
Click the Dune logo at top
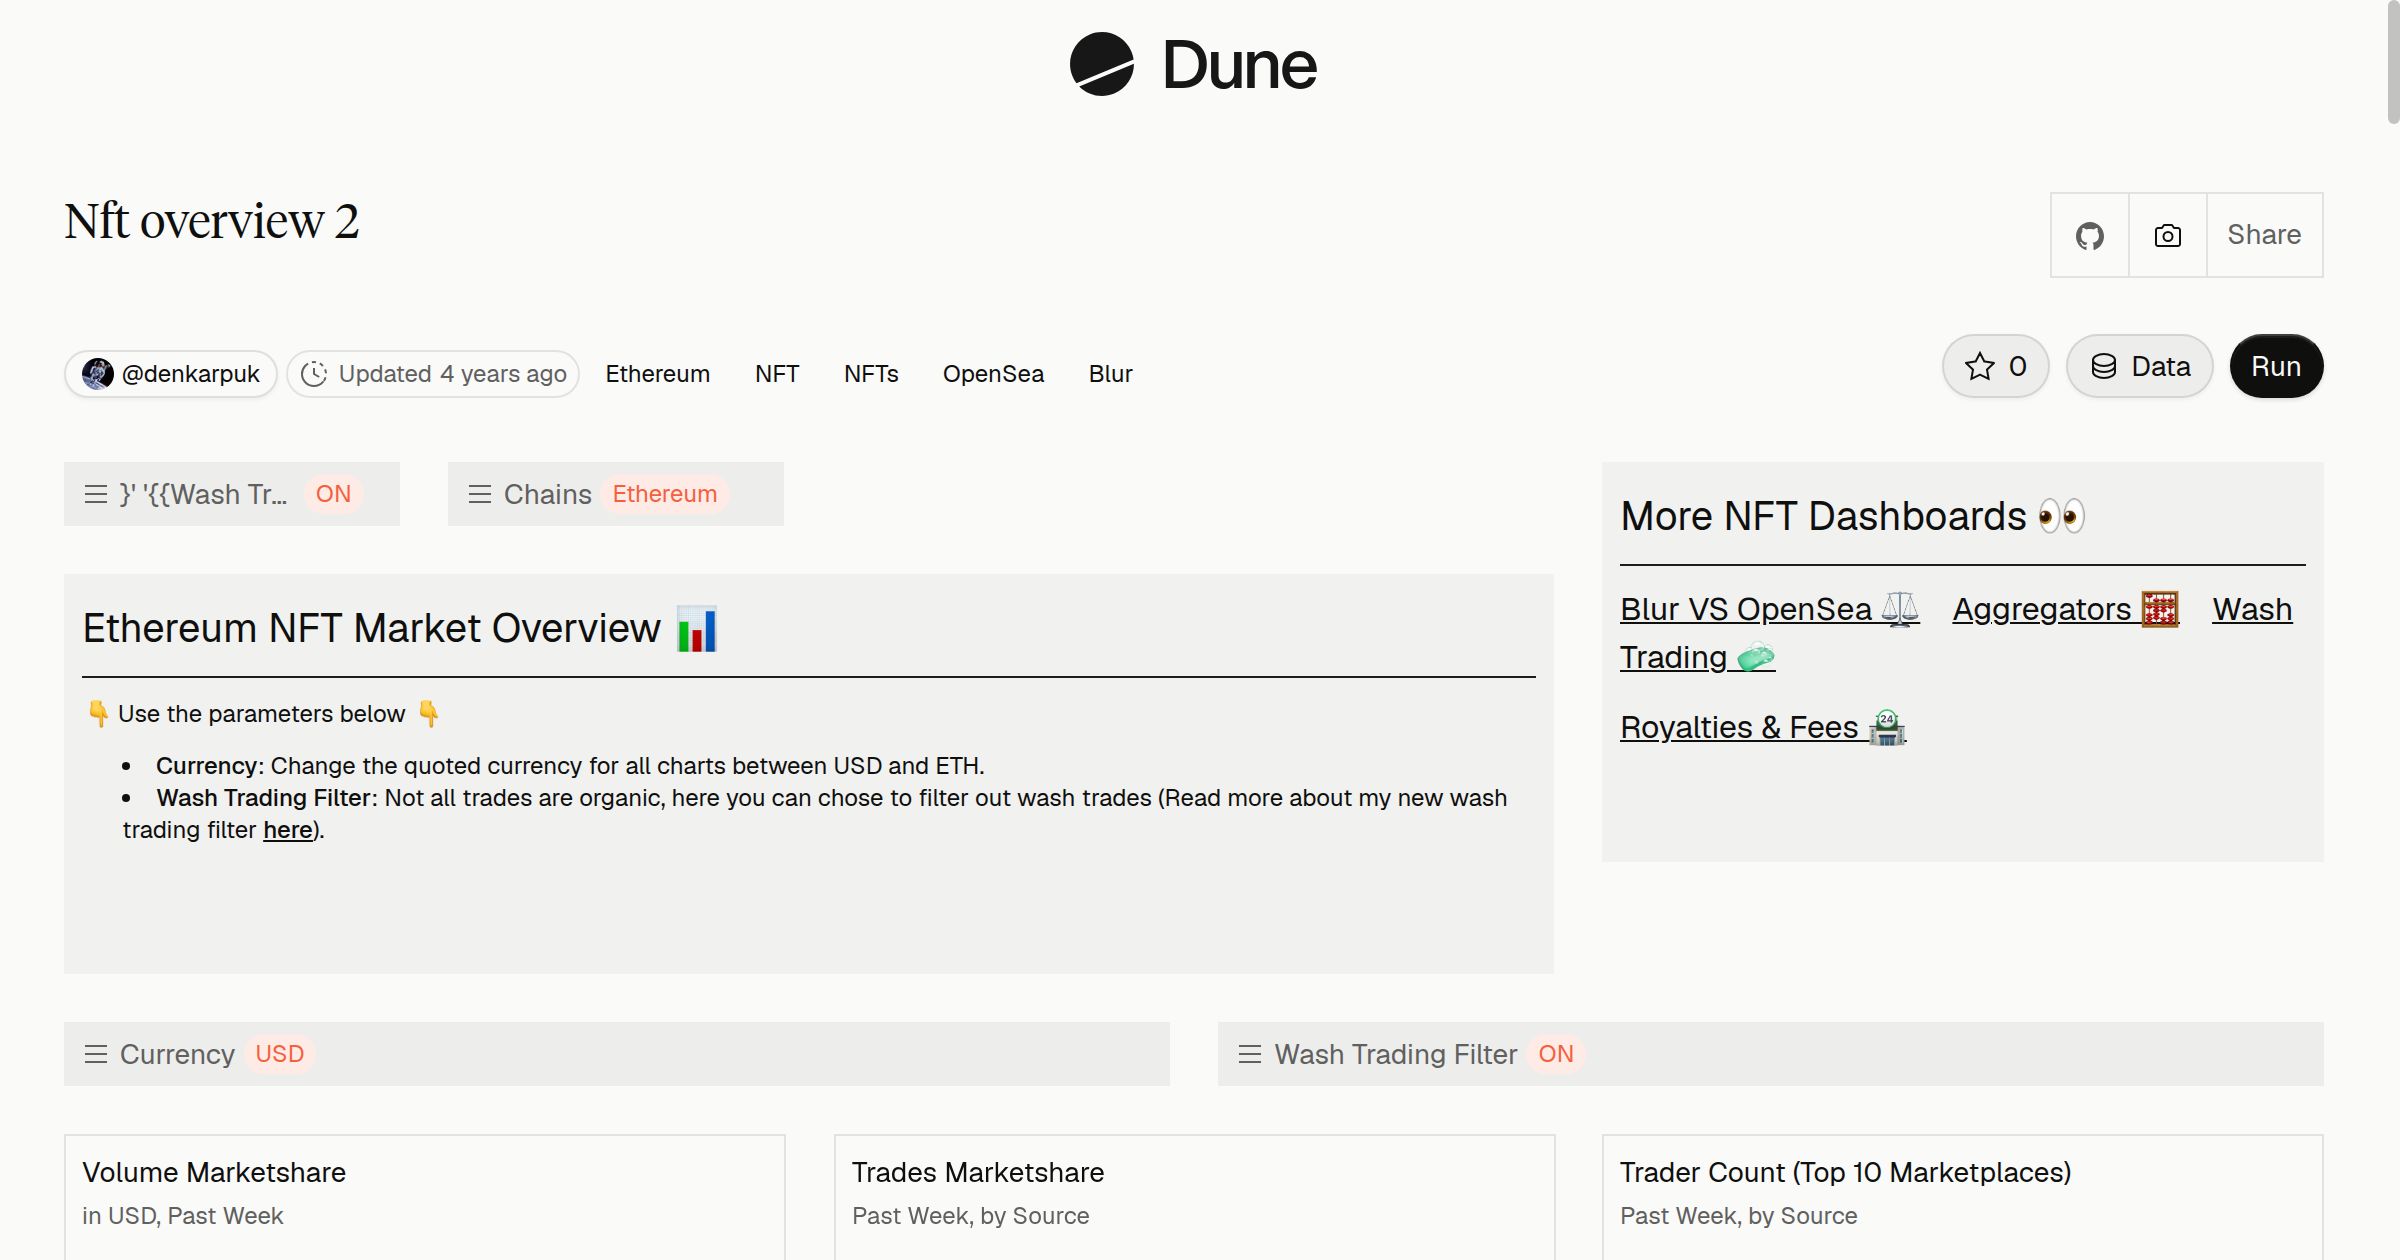pyautogui.click(x=1193, y=65)
